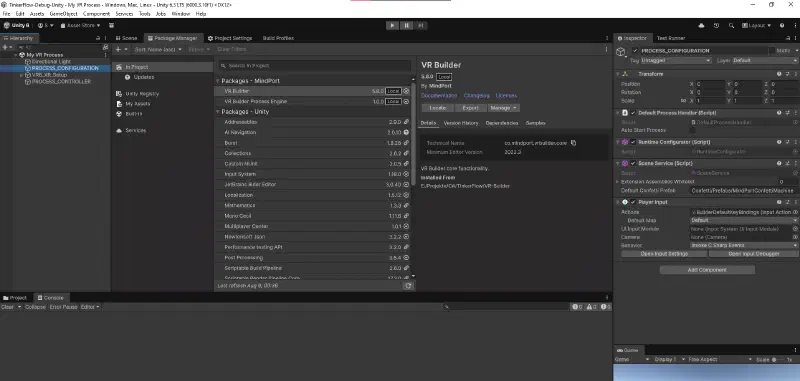
Task: Click the Locate button
Action: point(438,108)
